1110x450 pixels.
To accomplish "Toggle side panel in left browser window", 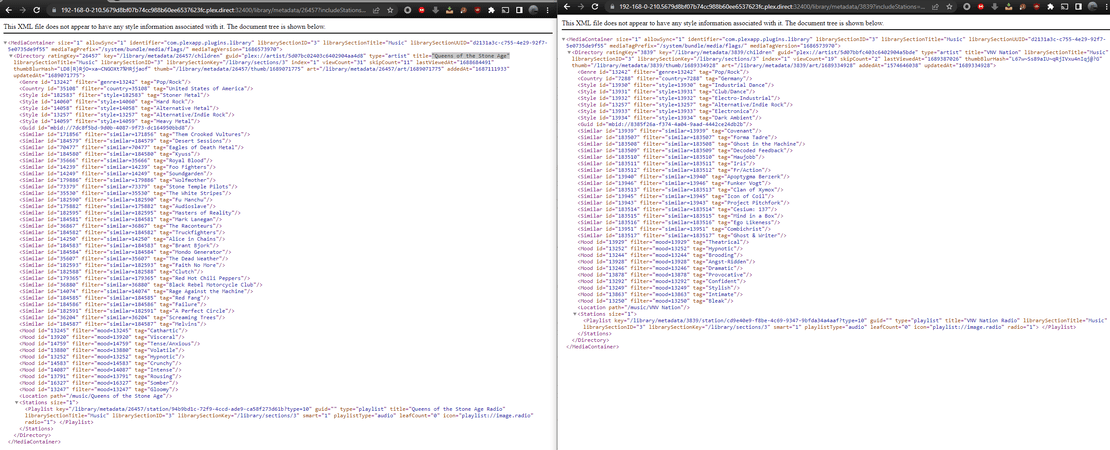I will pos(519,10).
